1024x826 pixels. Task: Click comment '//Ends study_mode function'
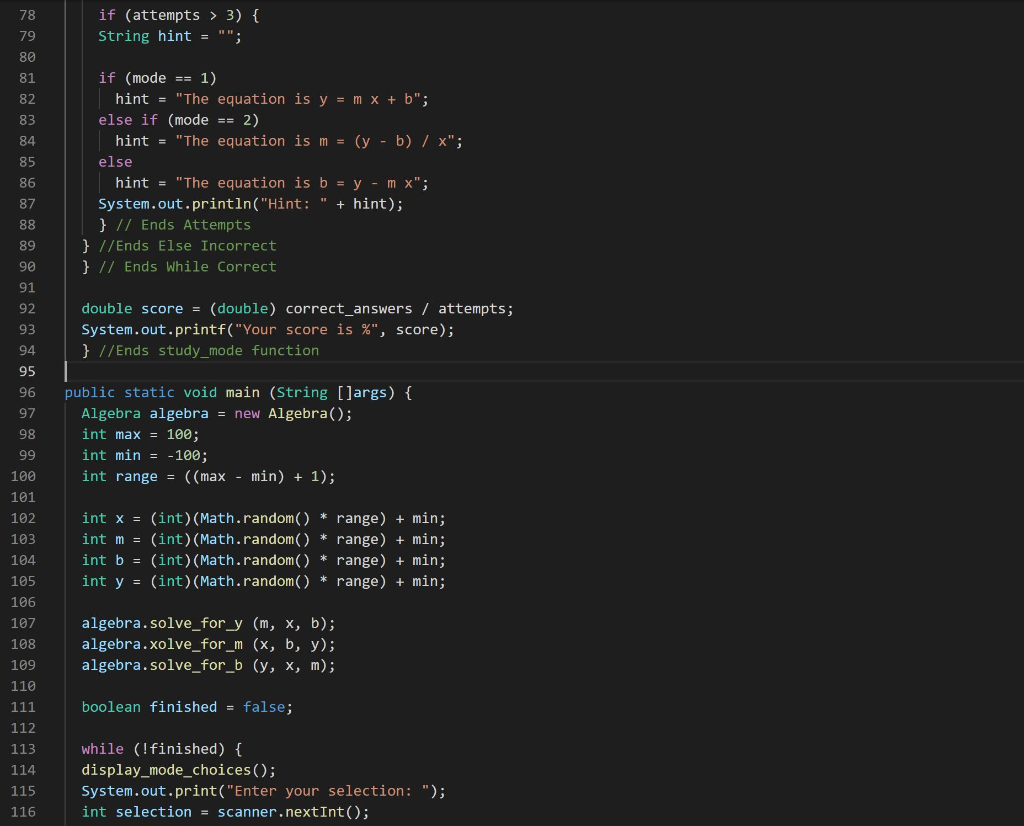(x=209, y=351)
